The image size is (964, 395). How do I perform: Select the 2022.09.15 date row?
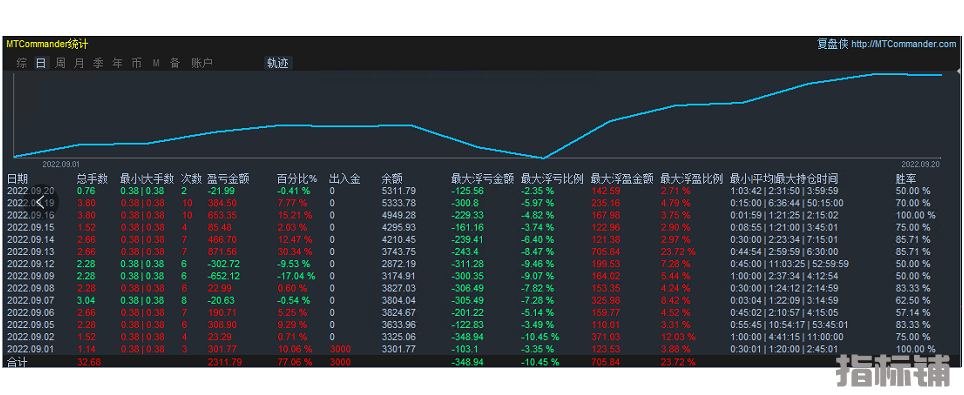31,227
